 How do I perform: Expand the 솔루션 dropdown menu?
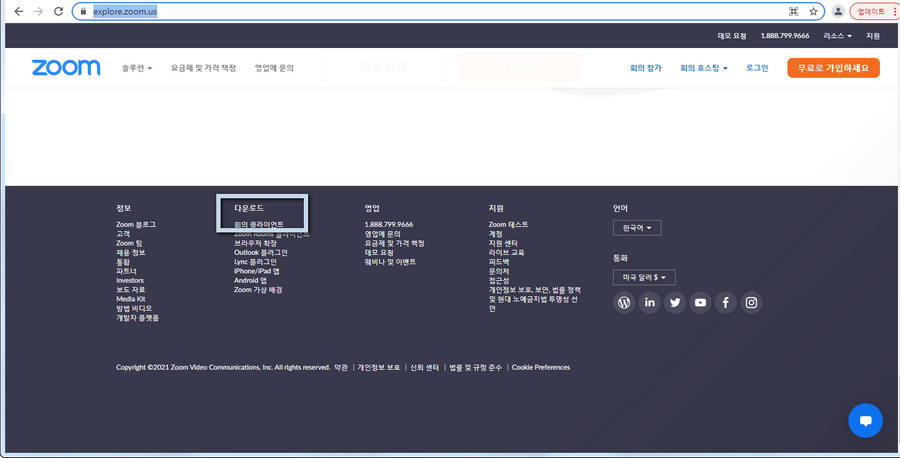137,68
